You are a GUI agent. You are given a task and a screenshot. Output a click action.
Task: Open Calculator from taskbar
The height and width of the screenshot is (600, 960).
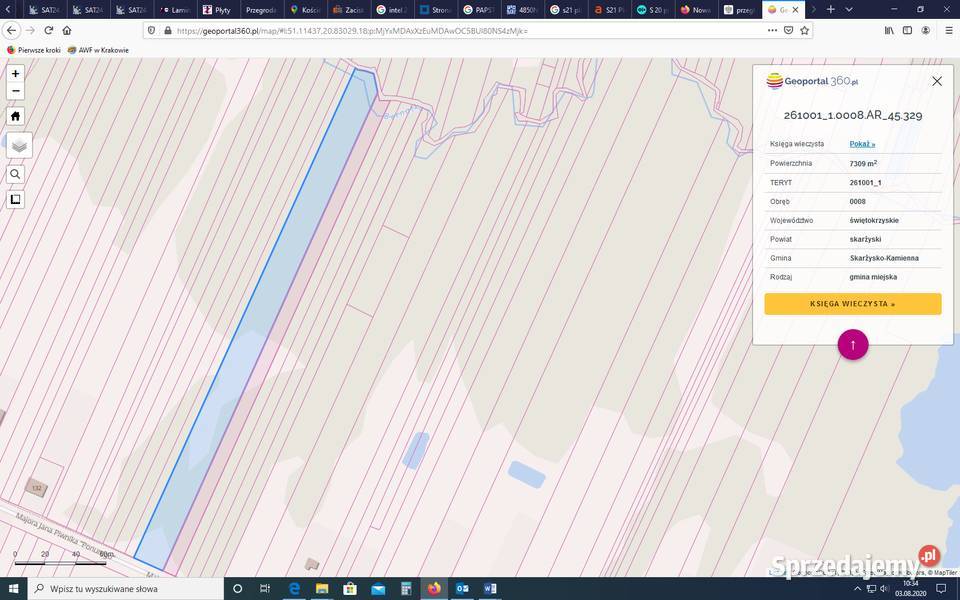tap(406, 588)
